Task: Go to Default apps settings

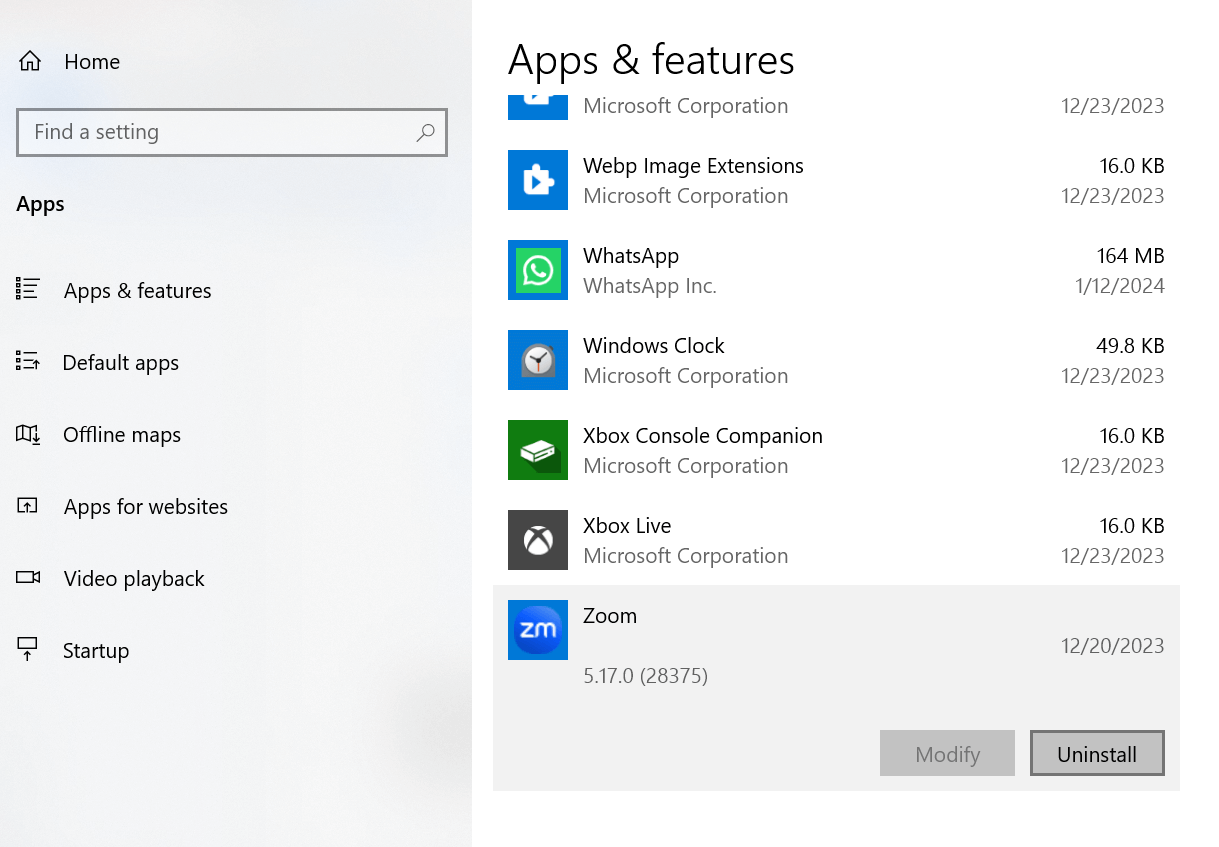Action: pos(120,363)
